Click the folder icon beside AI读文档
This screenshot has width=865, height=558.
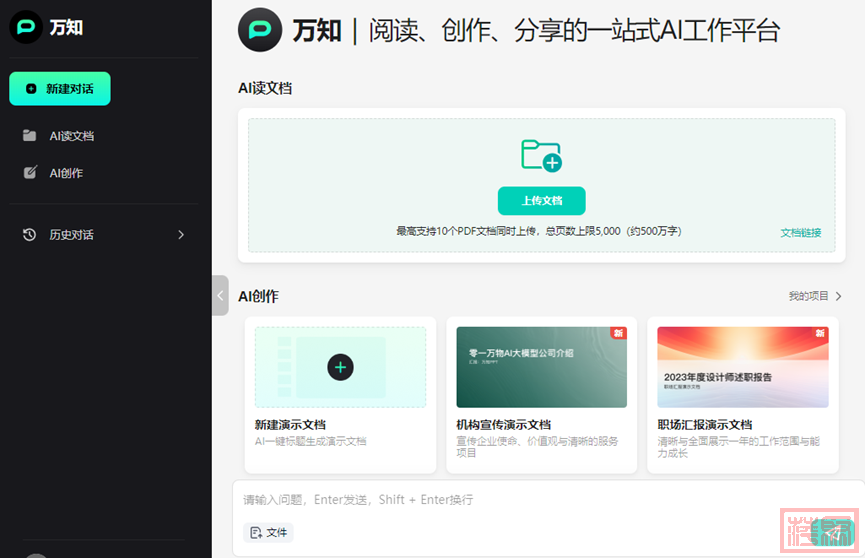(x=30, y=136)
